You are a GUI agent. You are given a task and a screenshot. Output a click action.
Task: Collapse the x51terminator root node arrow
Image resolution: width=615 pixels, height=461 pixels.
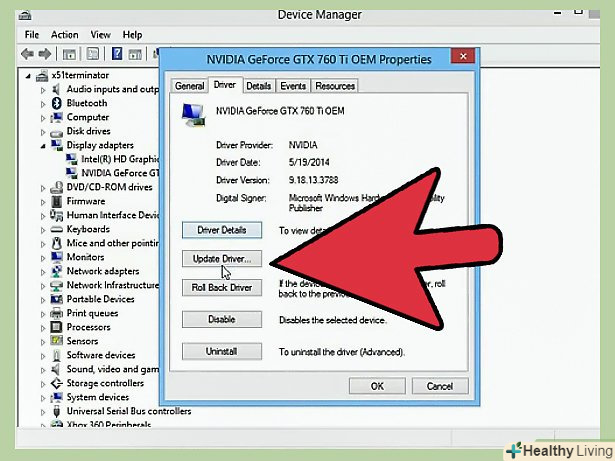point(28,77)
